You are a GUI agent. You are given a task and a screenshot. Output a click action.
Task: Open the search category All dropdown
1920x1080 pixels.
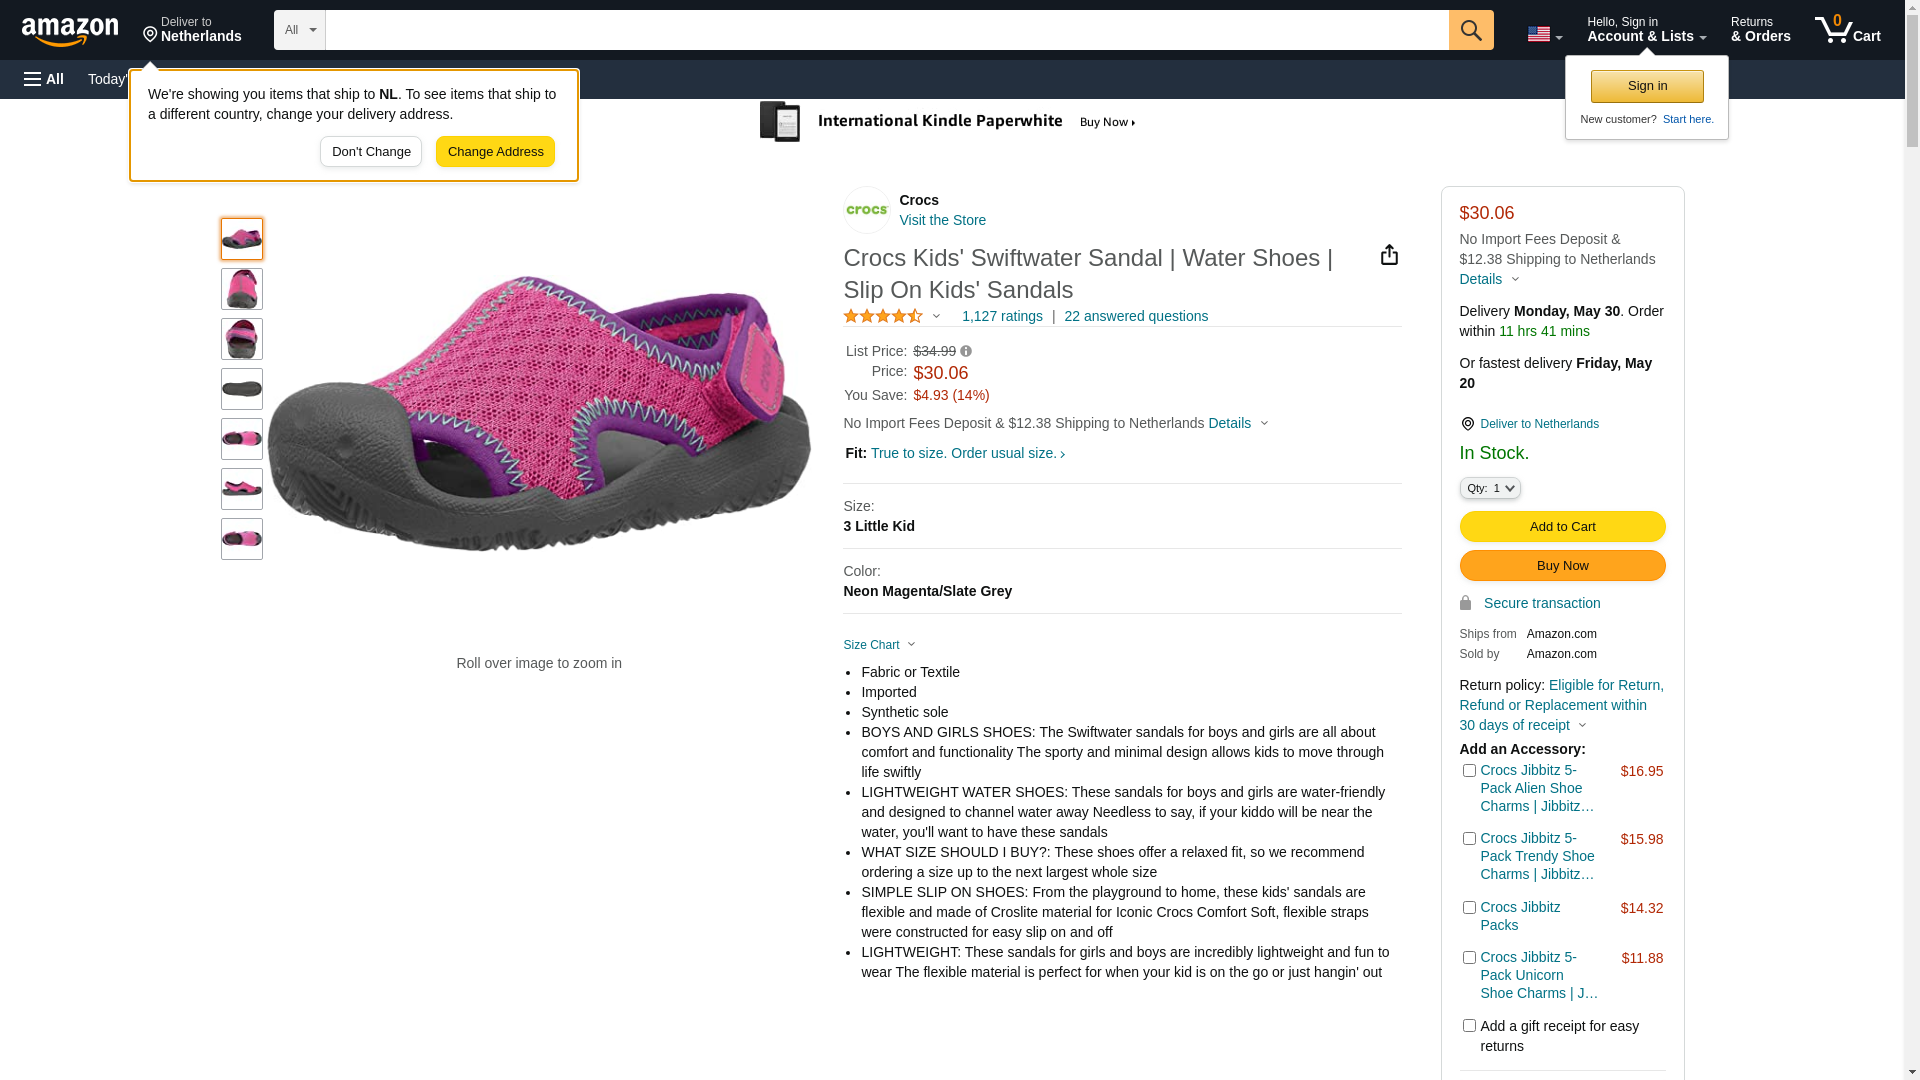tap(299, 30)
